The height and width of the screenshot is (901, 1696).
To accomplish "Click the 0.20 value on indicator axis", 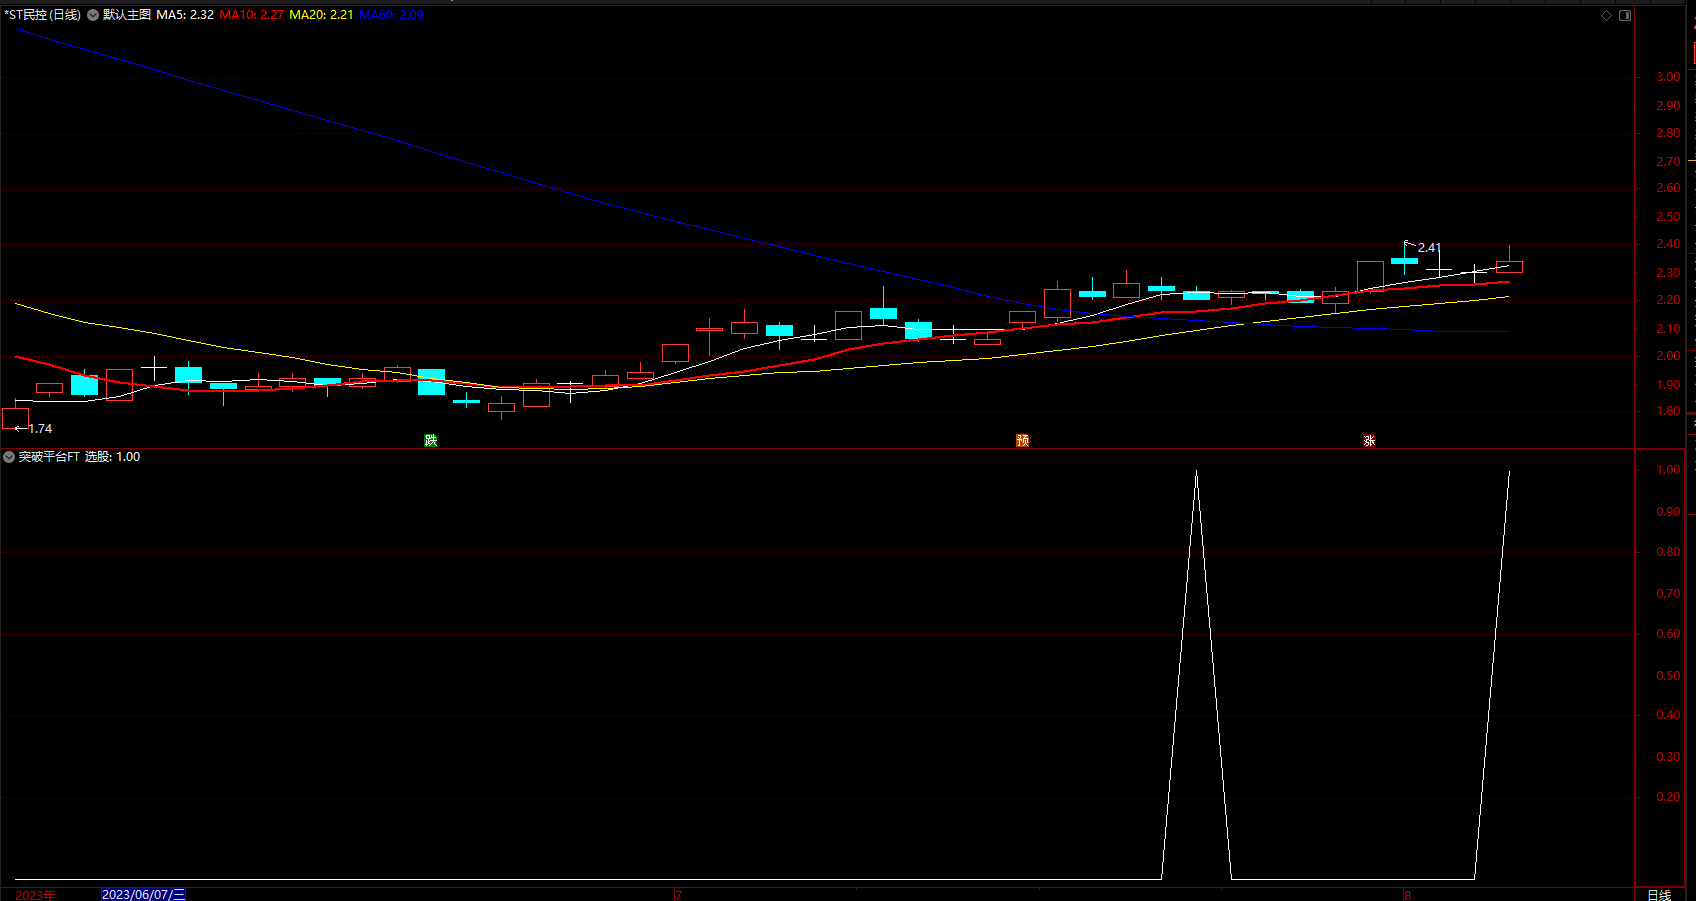I will coord(1668,798).
